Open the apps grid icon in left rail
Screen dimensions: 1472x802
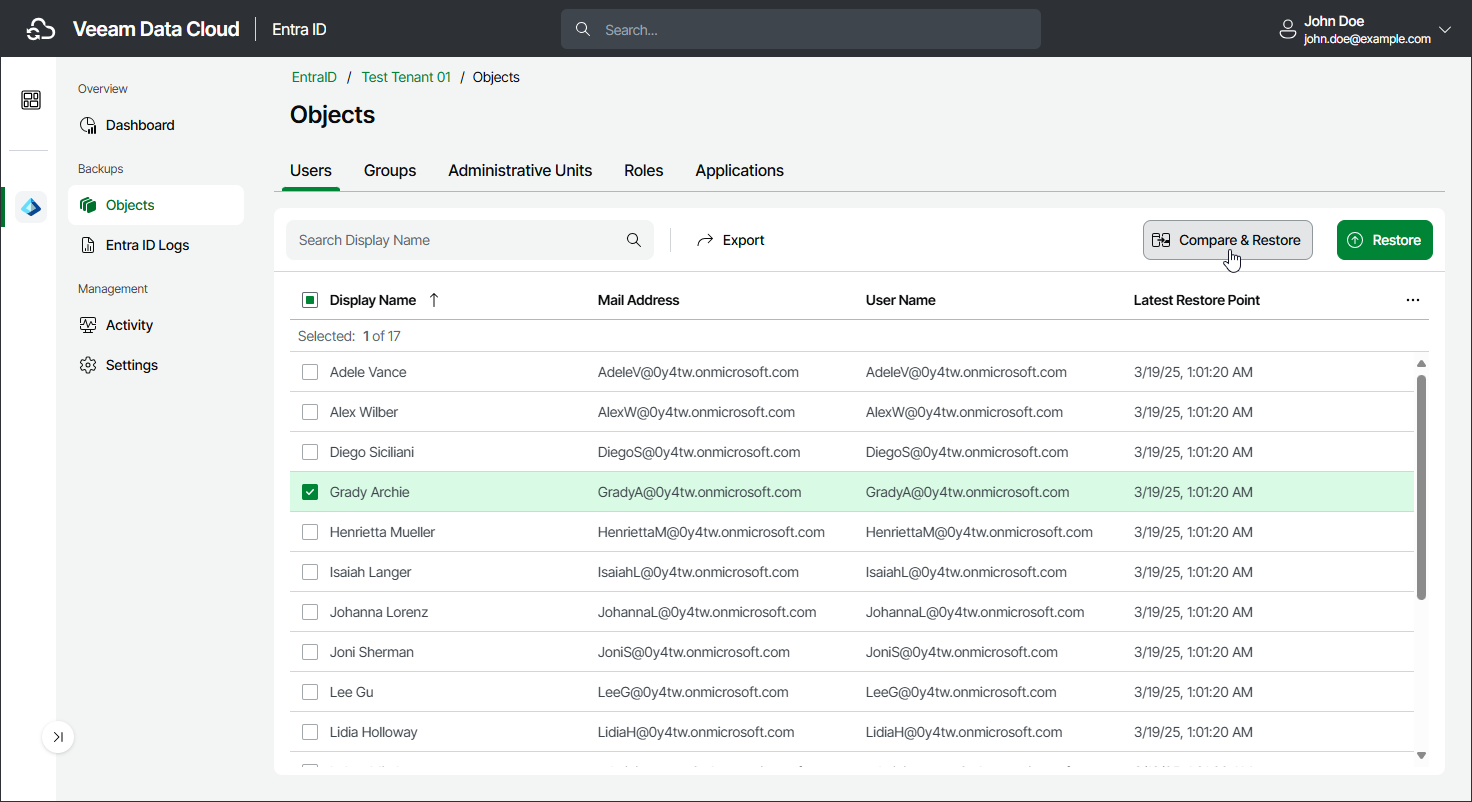coord(31,100)
